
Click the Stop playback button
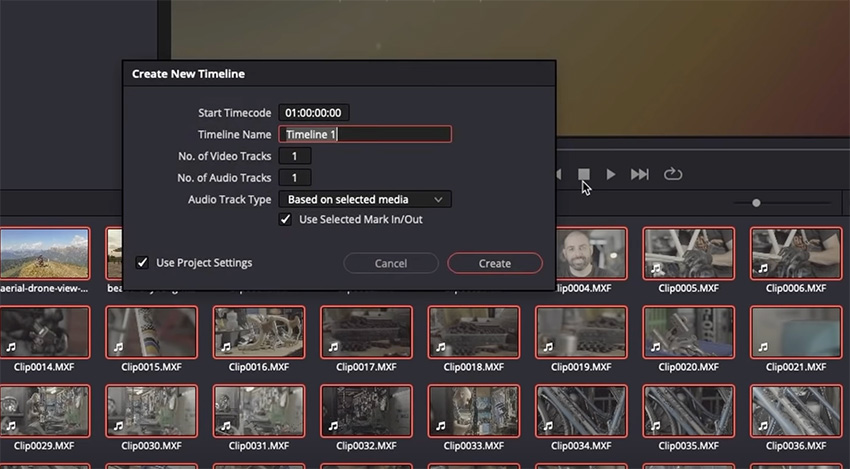[583, 174]
